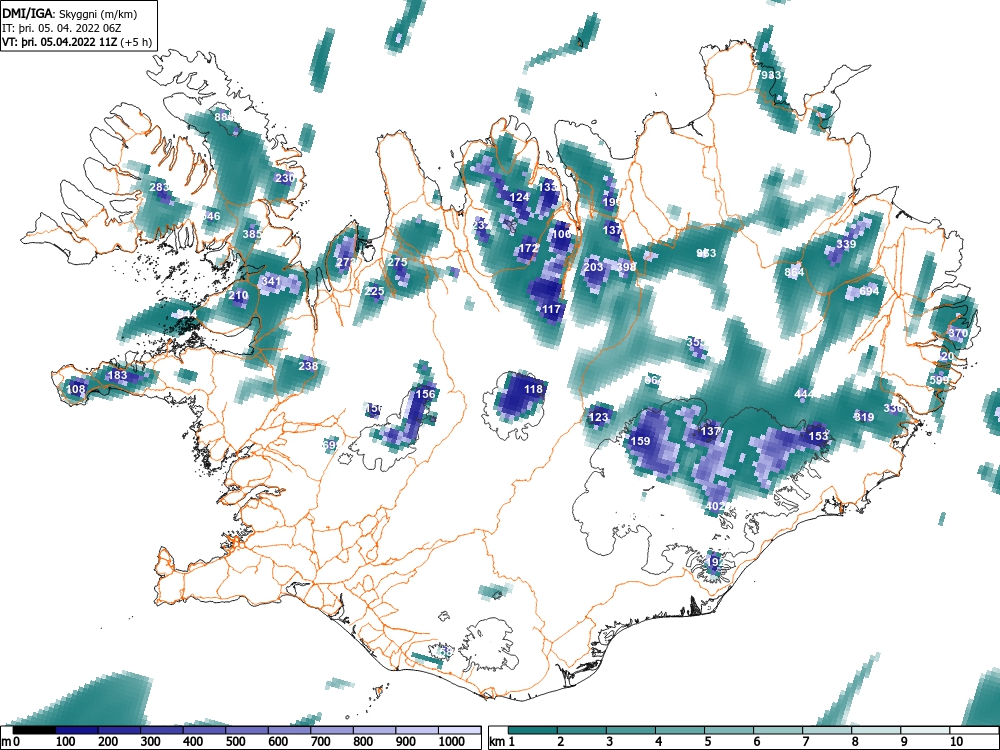Click the title text 'DMI/IGA: Skyggni (m/km)'
Viewport: 1000px width, 750px height.
(x=70, y=14)
